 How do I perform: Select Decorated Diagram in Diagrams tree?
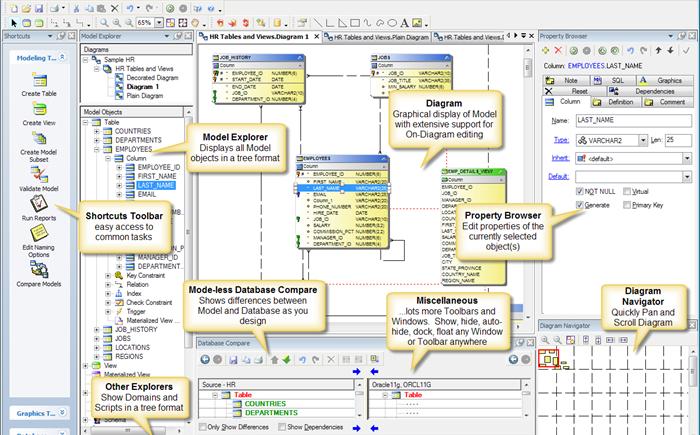coord(152,78)
